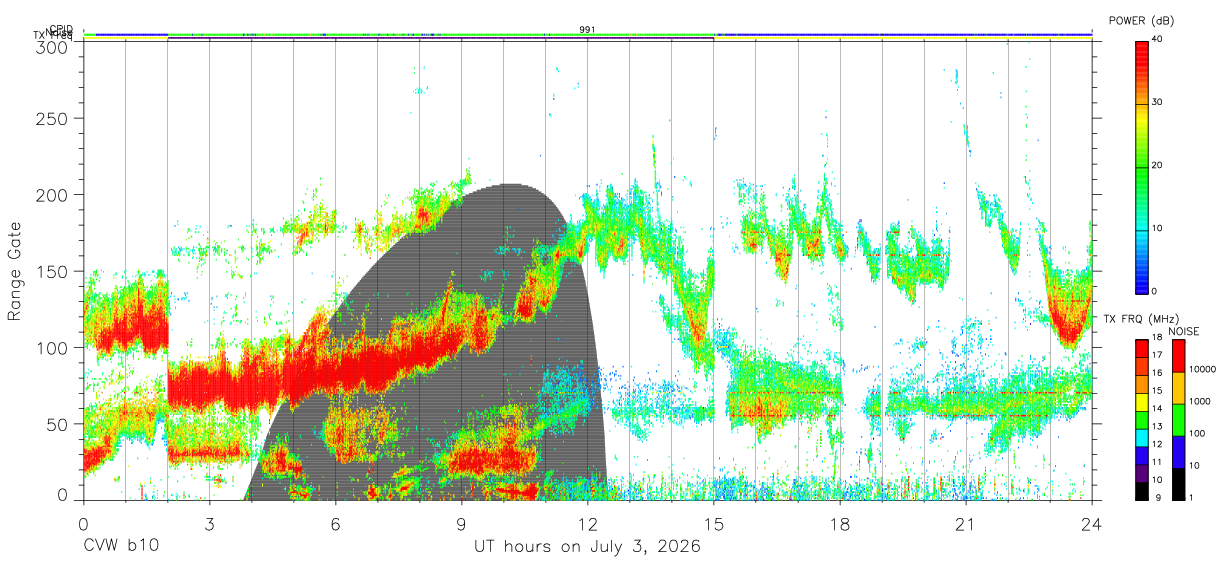This screenshot has width=1228, height=567.
Task: Click the 1000 label on noise legend
Action: (1200, 401)
